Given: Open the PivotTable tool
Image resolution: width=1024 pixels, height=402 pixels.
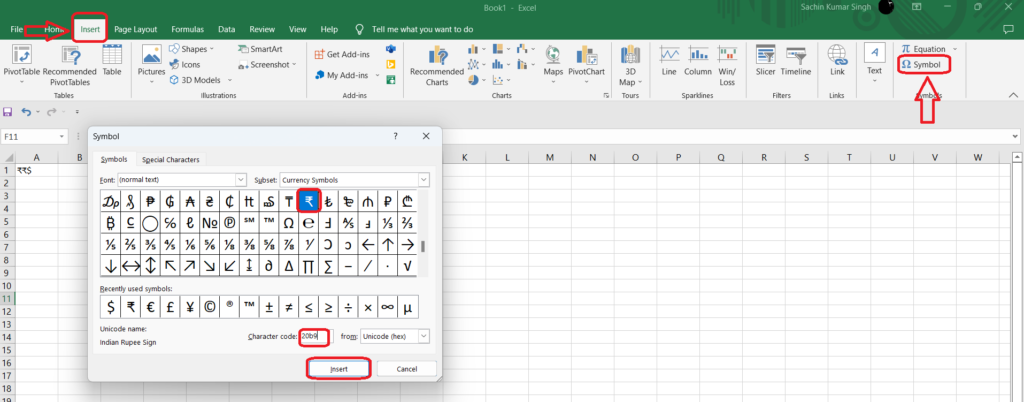Looking at the screenshot, I should tap(22, 65).
